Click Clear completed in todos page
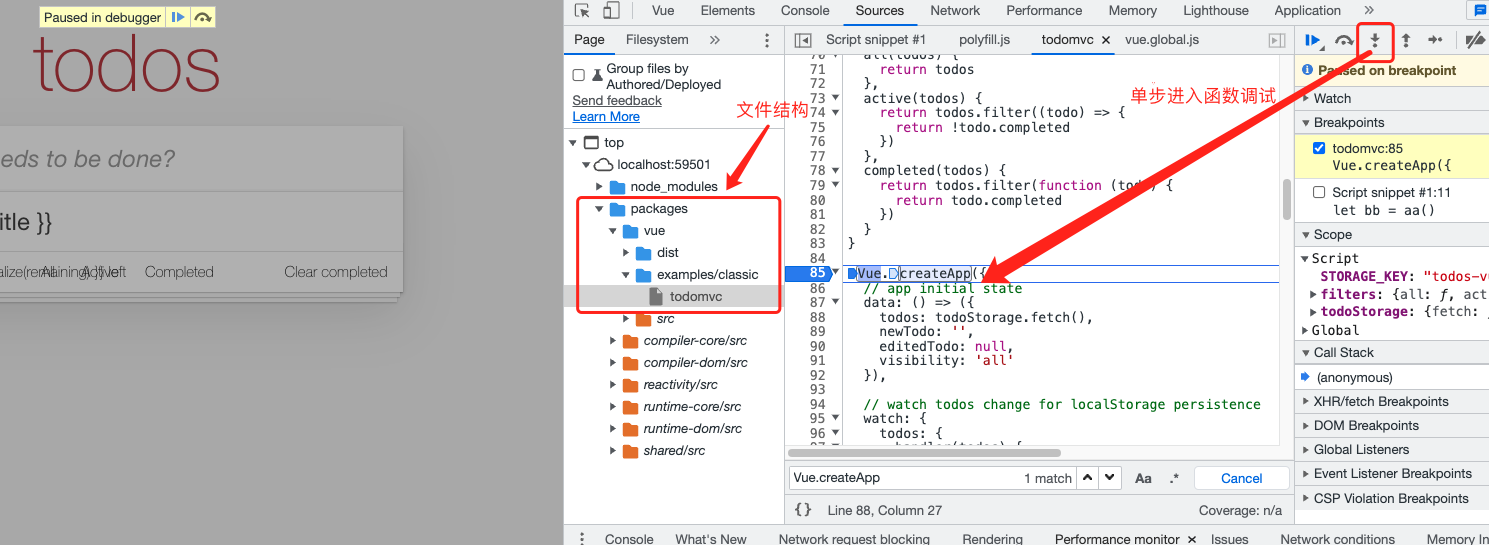This screenshot has height=545, width=1489. click(336, 272)
